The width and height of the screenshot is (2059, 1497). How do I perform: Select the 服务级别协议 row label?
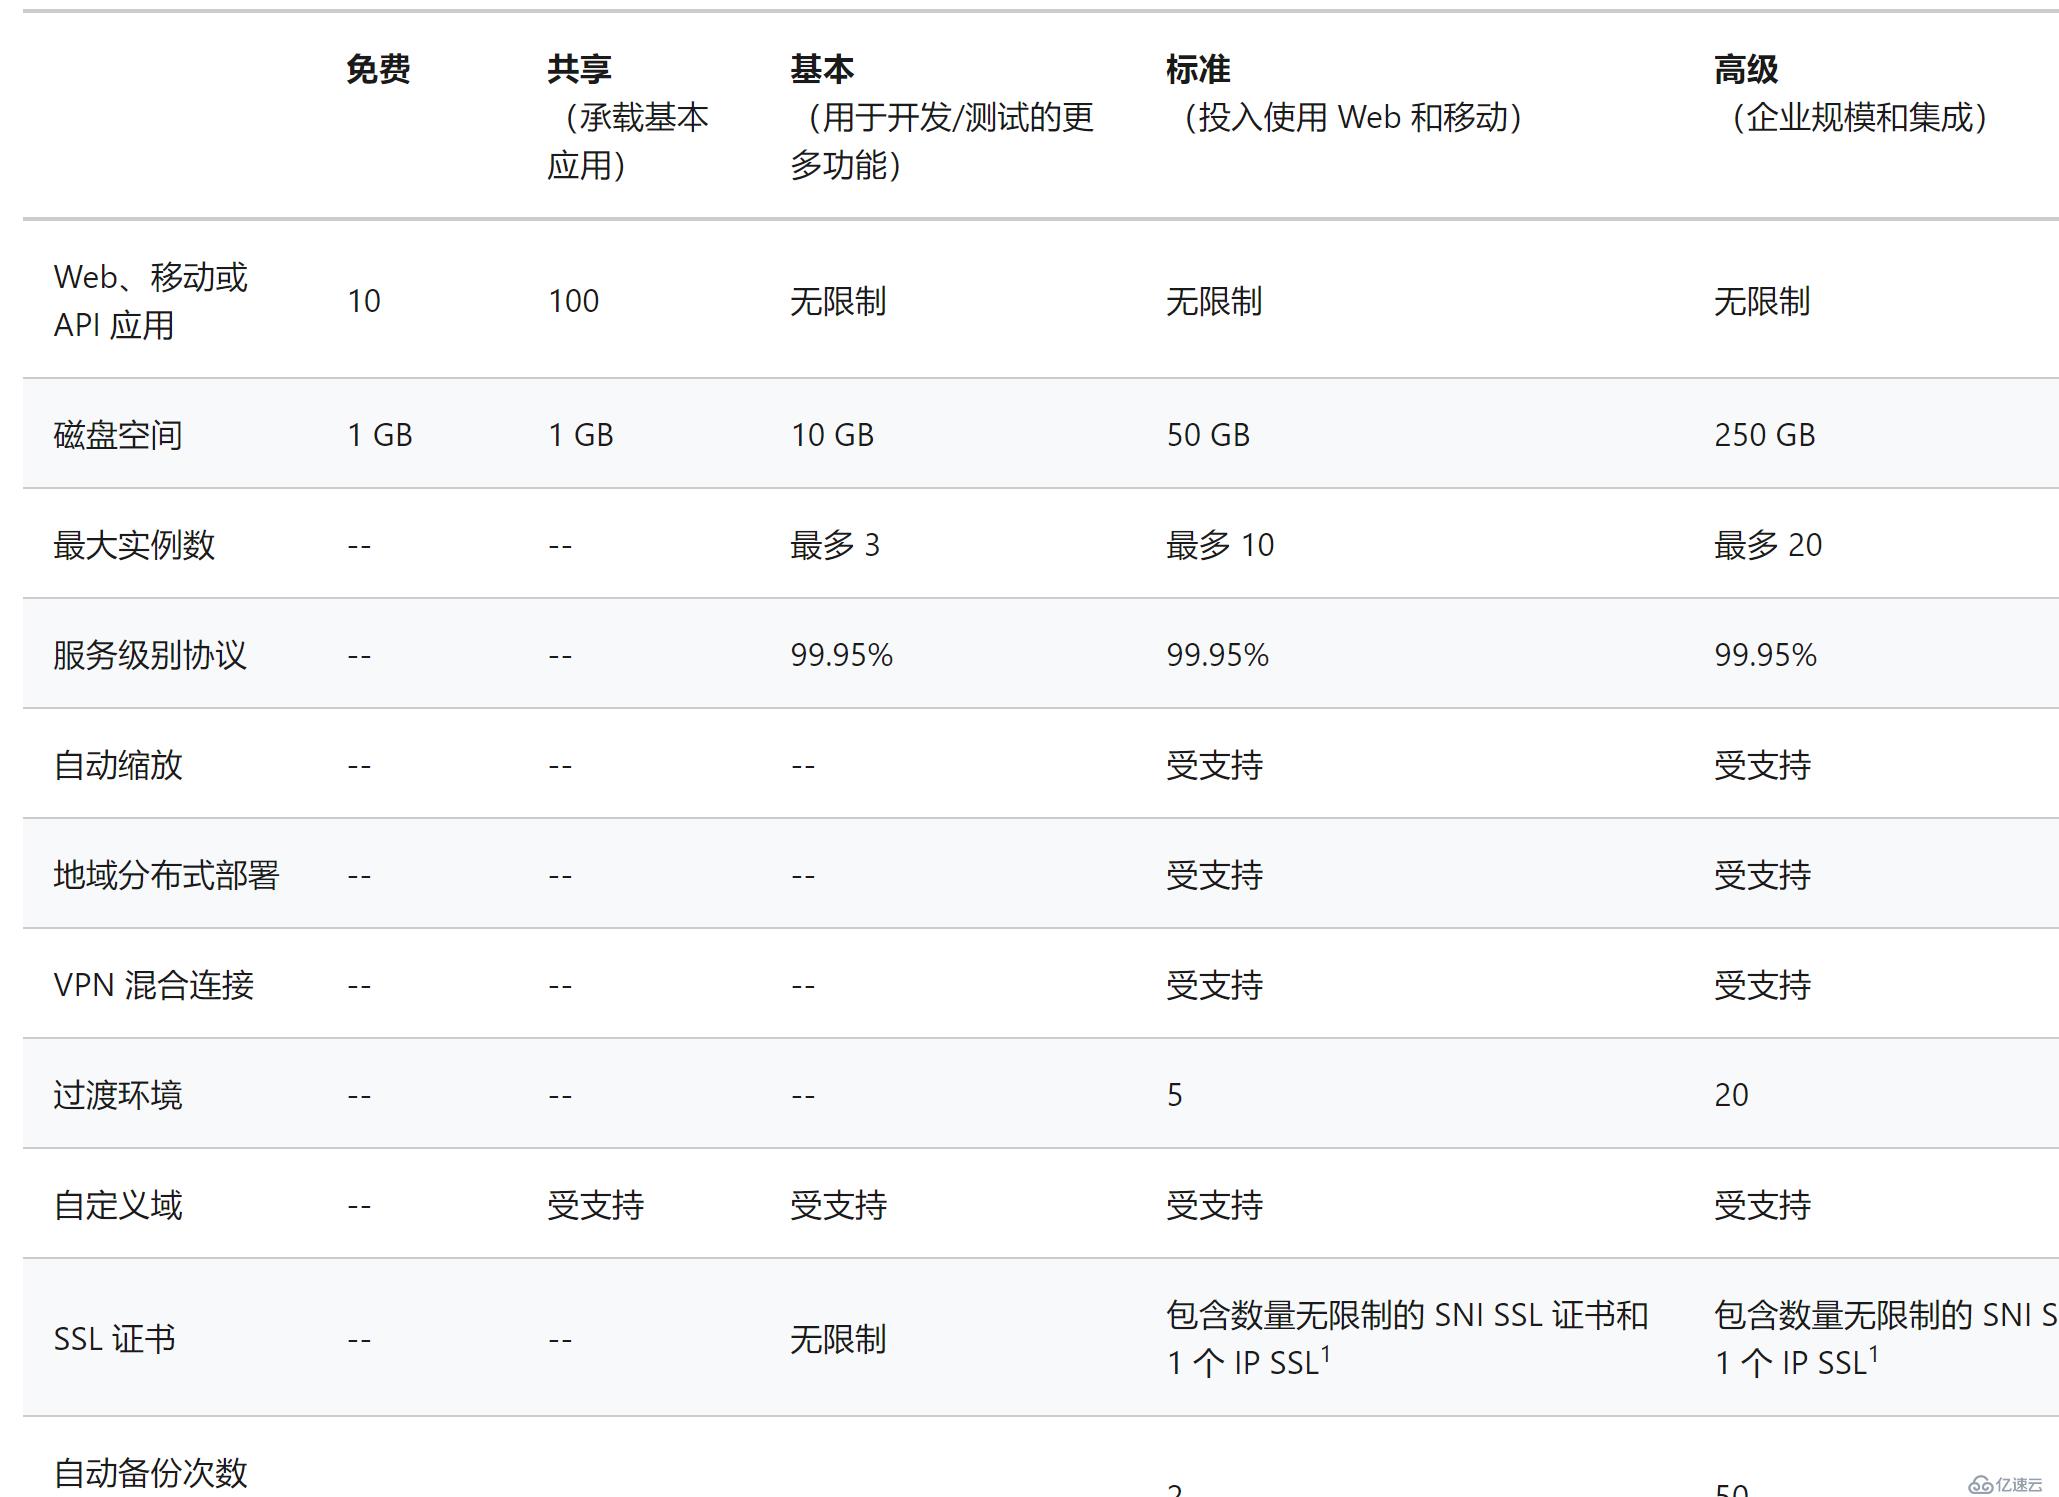click(150, 655)
